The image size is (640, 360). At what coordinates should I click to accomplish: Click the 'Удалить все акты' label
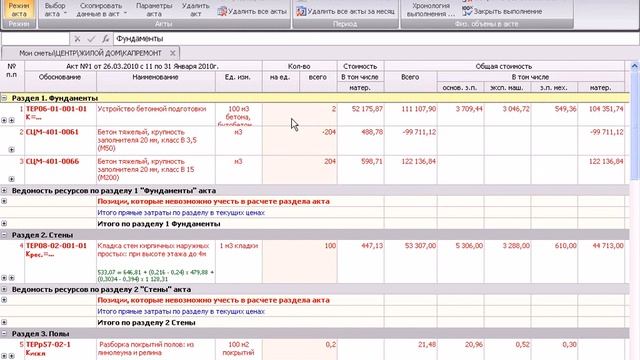point(258,11)
